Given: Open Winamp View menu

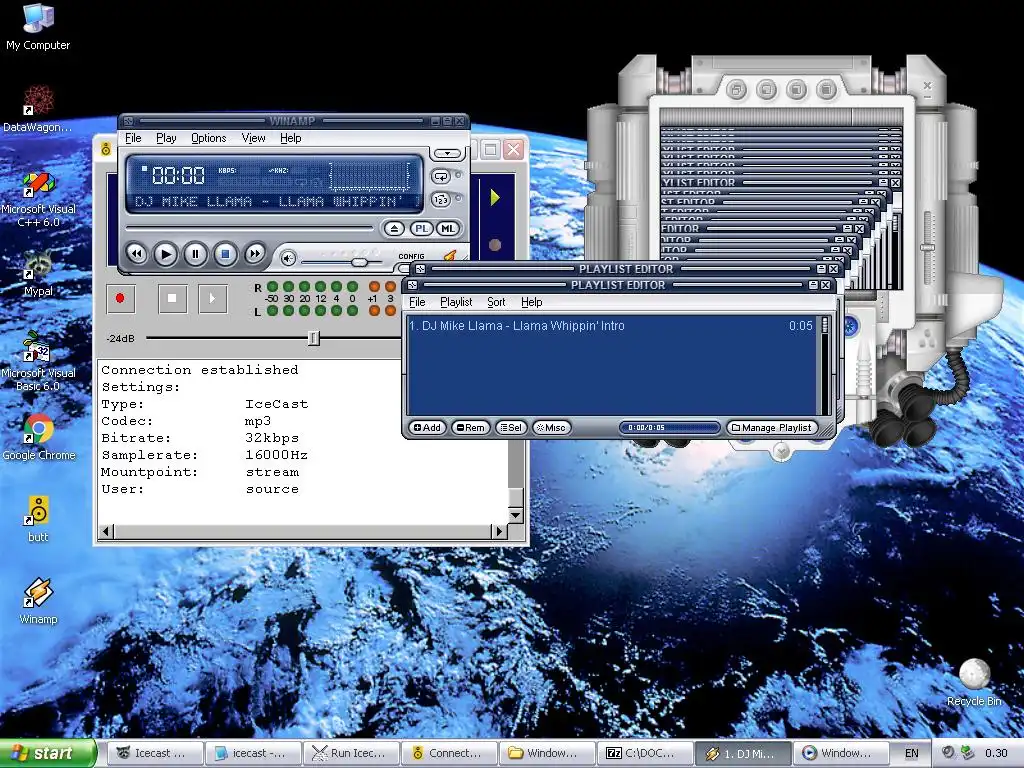Looking at the screenshot, I should (253, 138).
